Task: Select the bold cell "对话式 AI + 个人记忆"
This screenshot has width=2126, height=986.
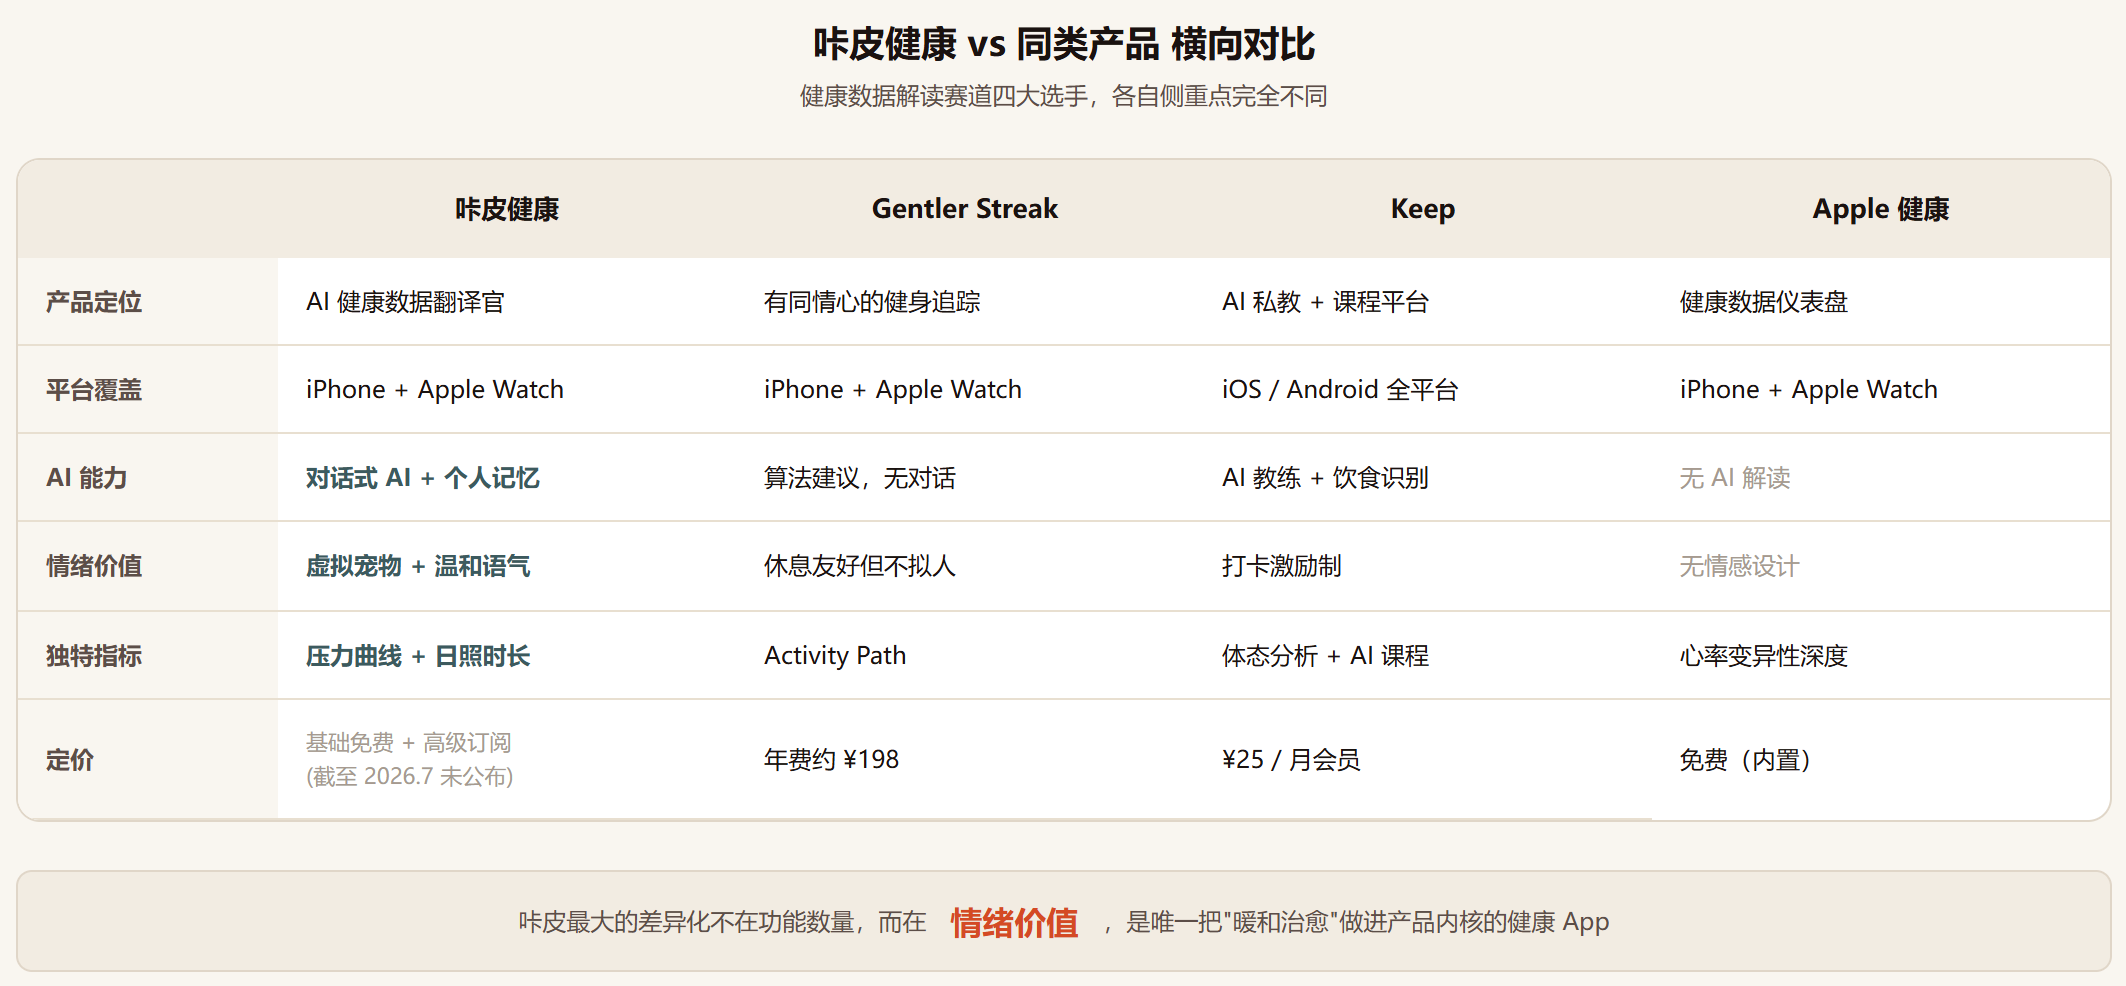Action: pyautogui.click(x=423, y=478)
